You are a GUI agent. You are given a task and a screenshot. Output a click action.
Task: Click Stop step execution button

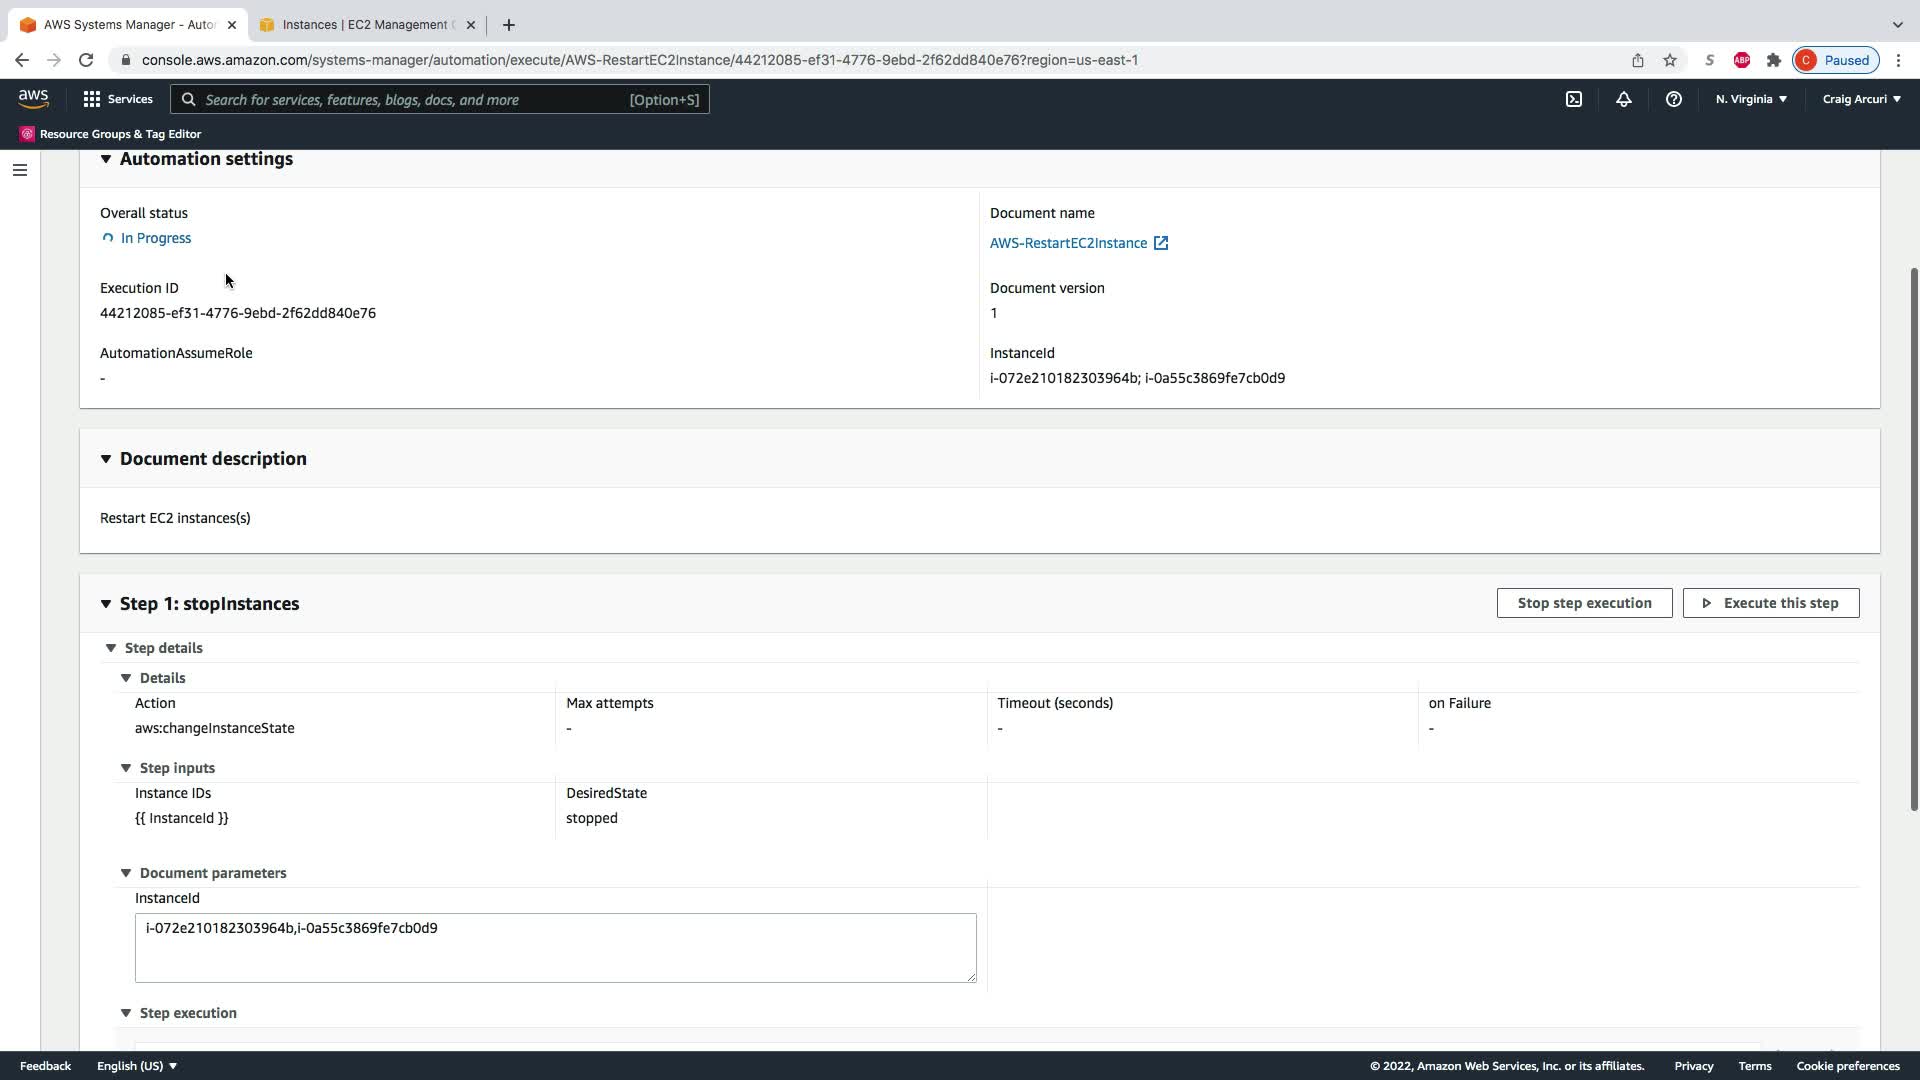coord(1584,603)
